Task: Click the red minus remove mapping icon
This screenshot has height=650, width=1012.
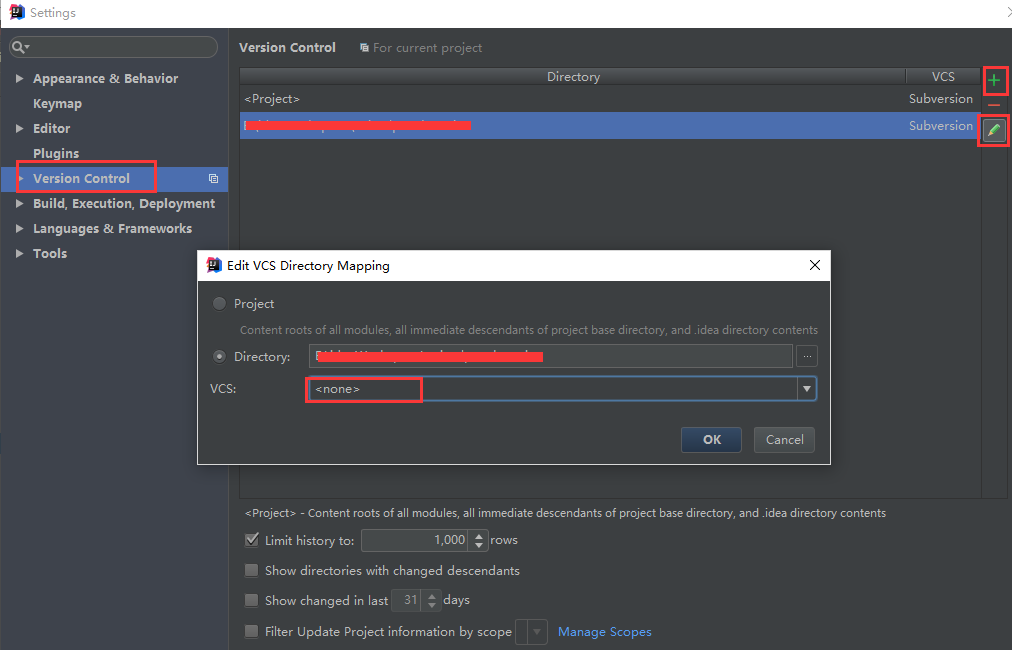Action: click(x=994, y=105)
